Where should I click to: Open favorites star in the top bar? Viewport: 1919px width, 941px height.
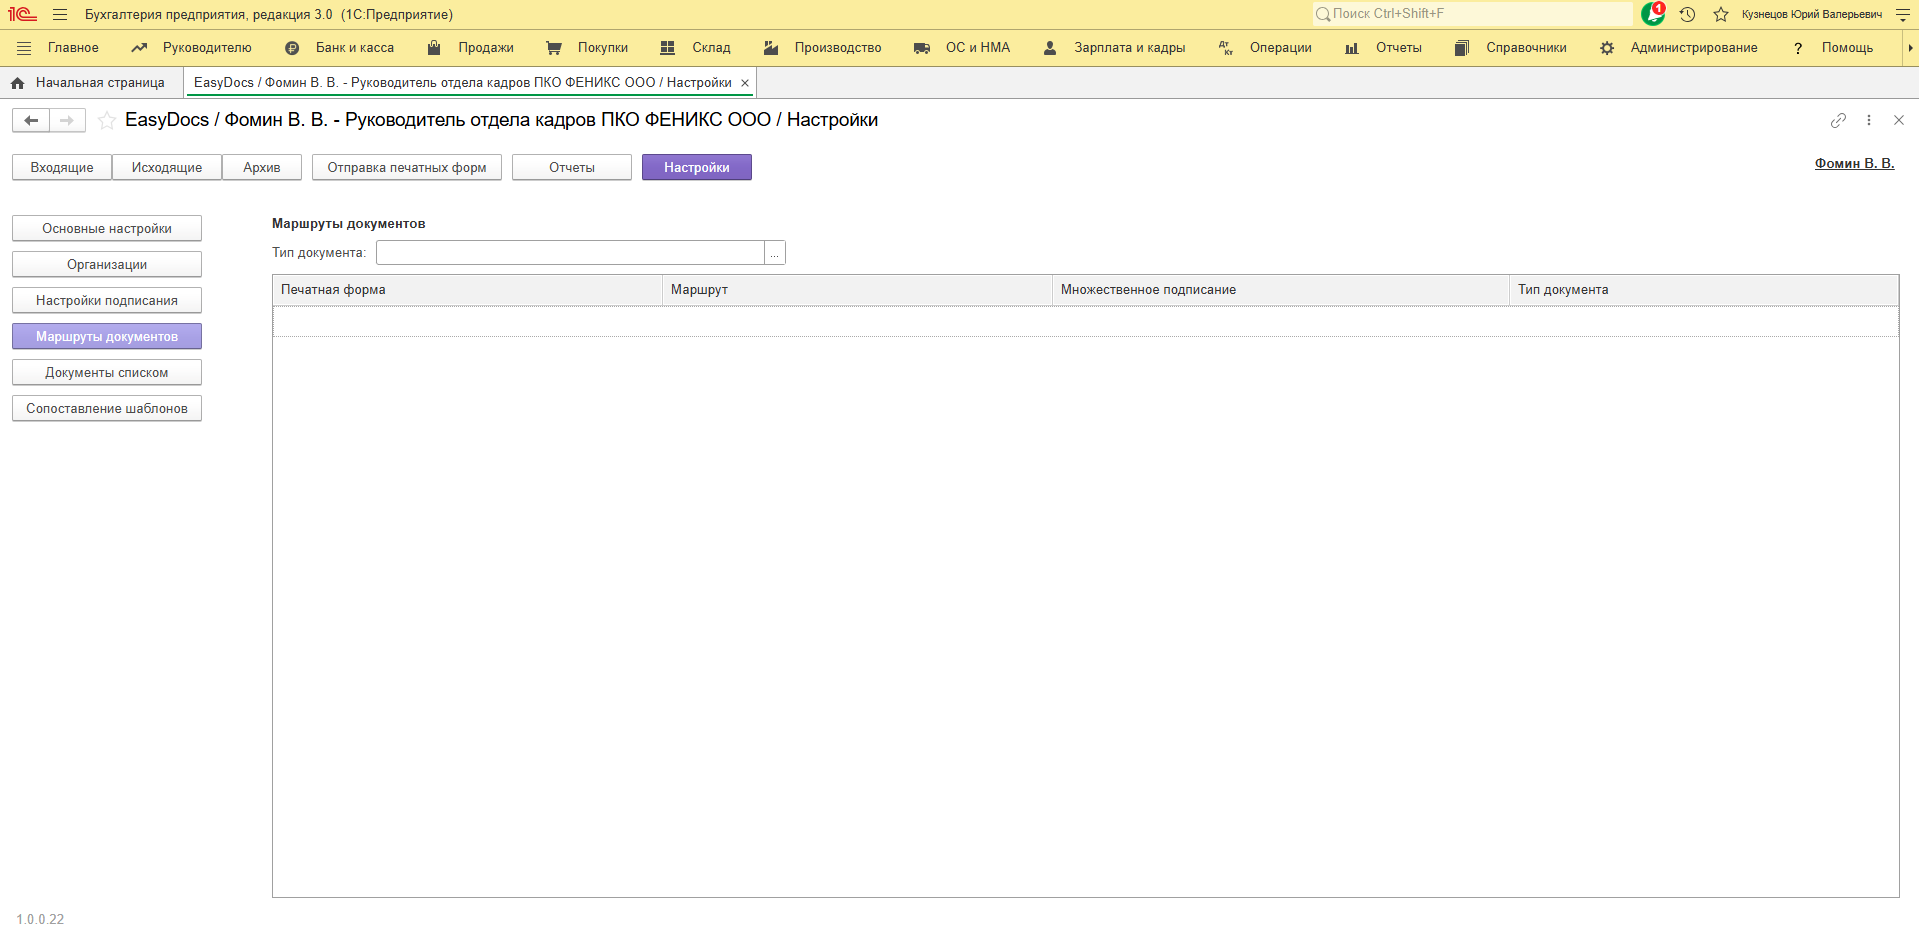(x=1721, y=14)
